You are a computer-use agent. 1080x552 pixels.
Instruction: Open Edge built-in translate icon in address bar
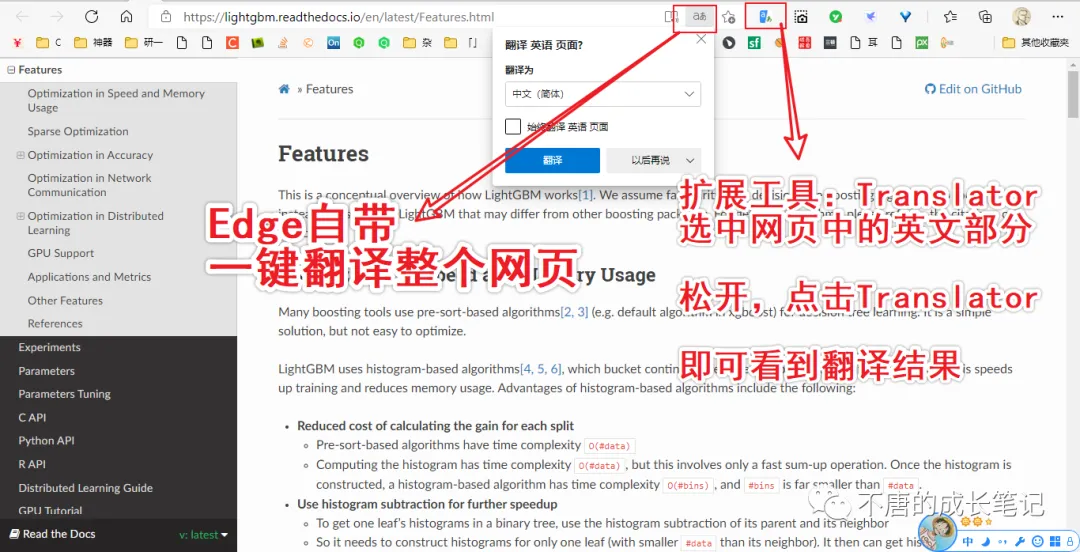tap(700, 17)
